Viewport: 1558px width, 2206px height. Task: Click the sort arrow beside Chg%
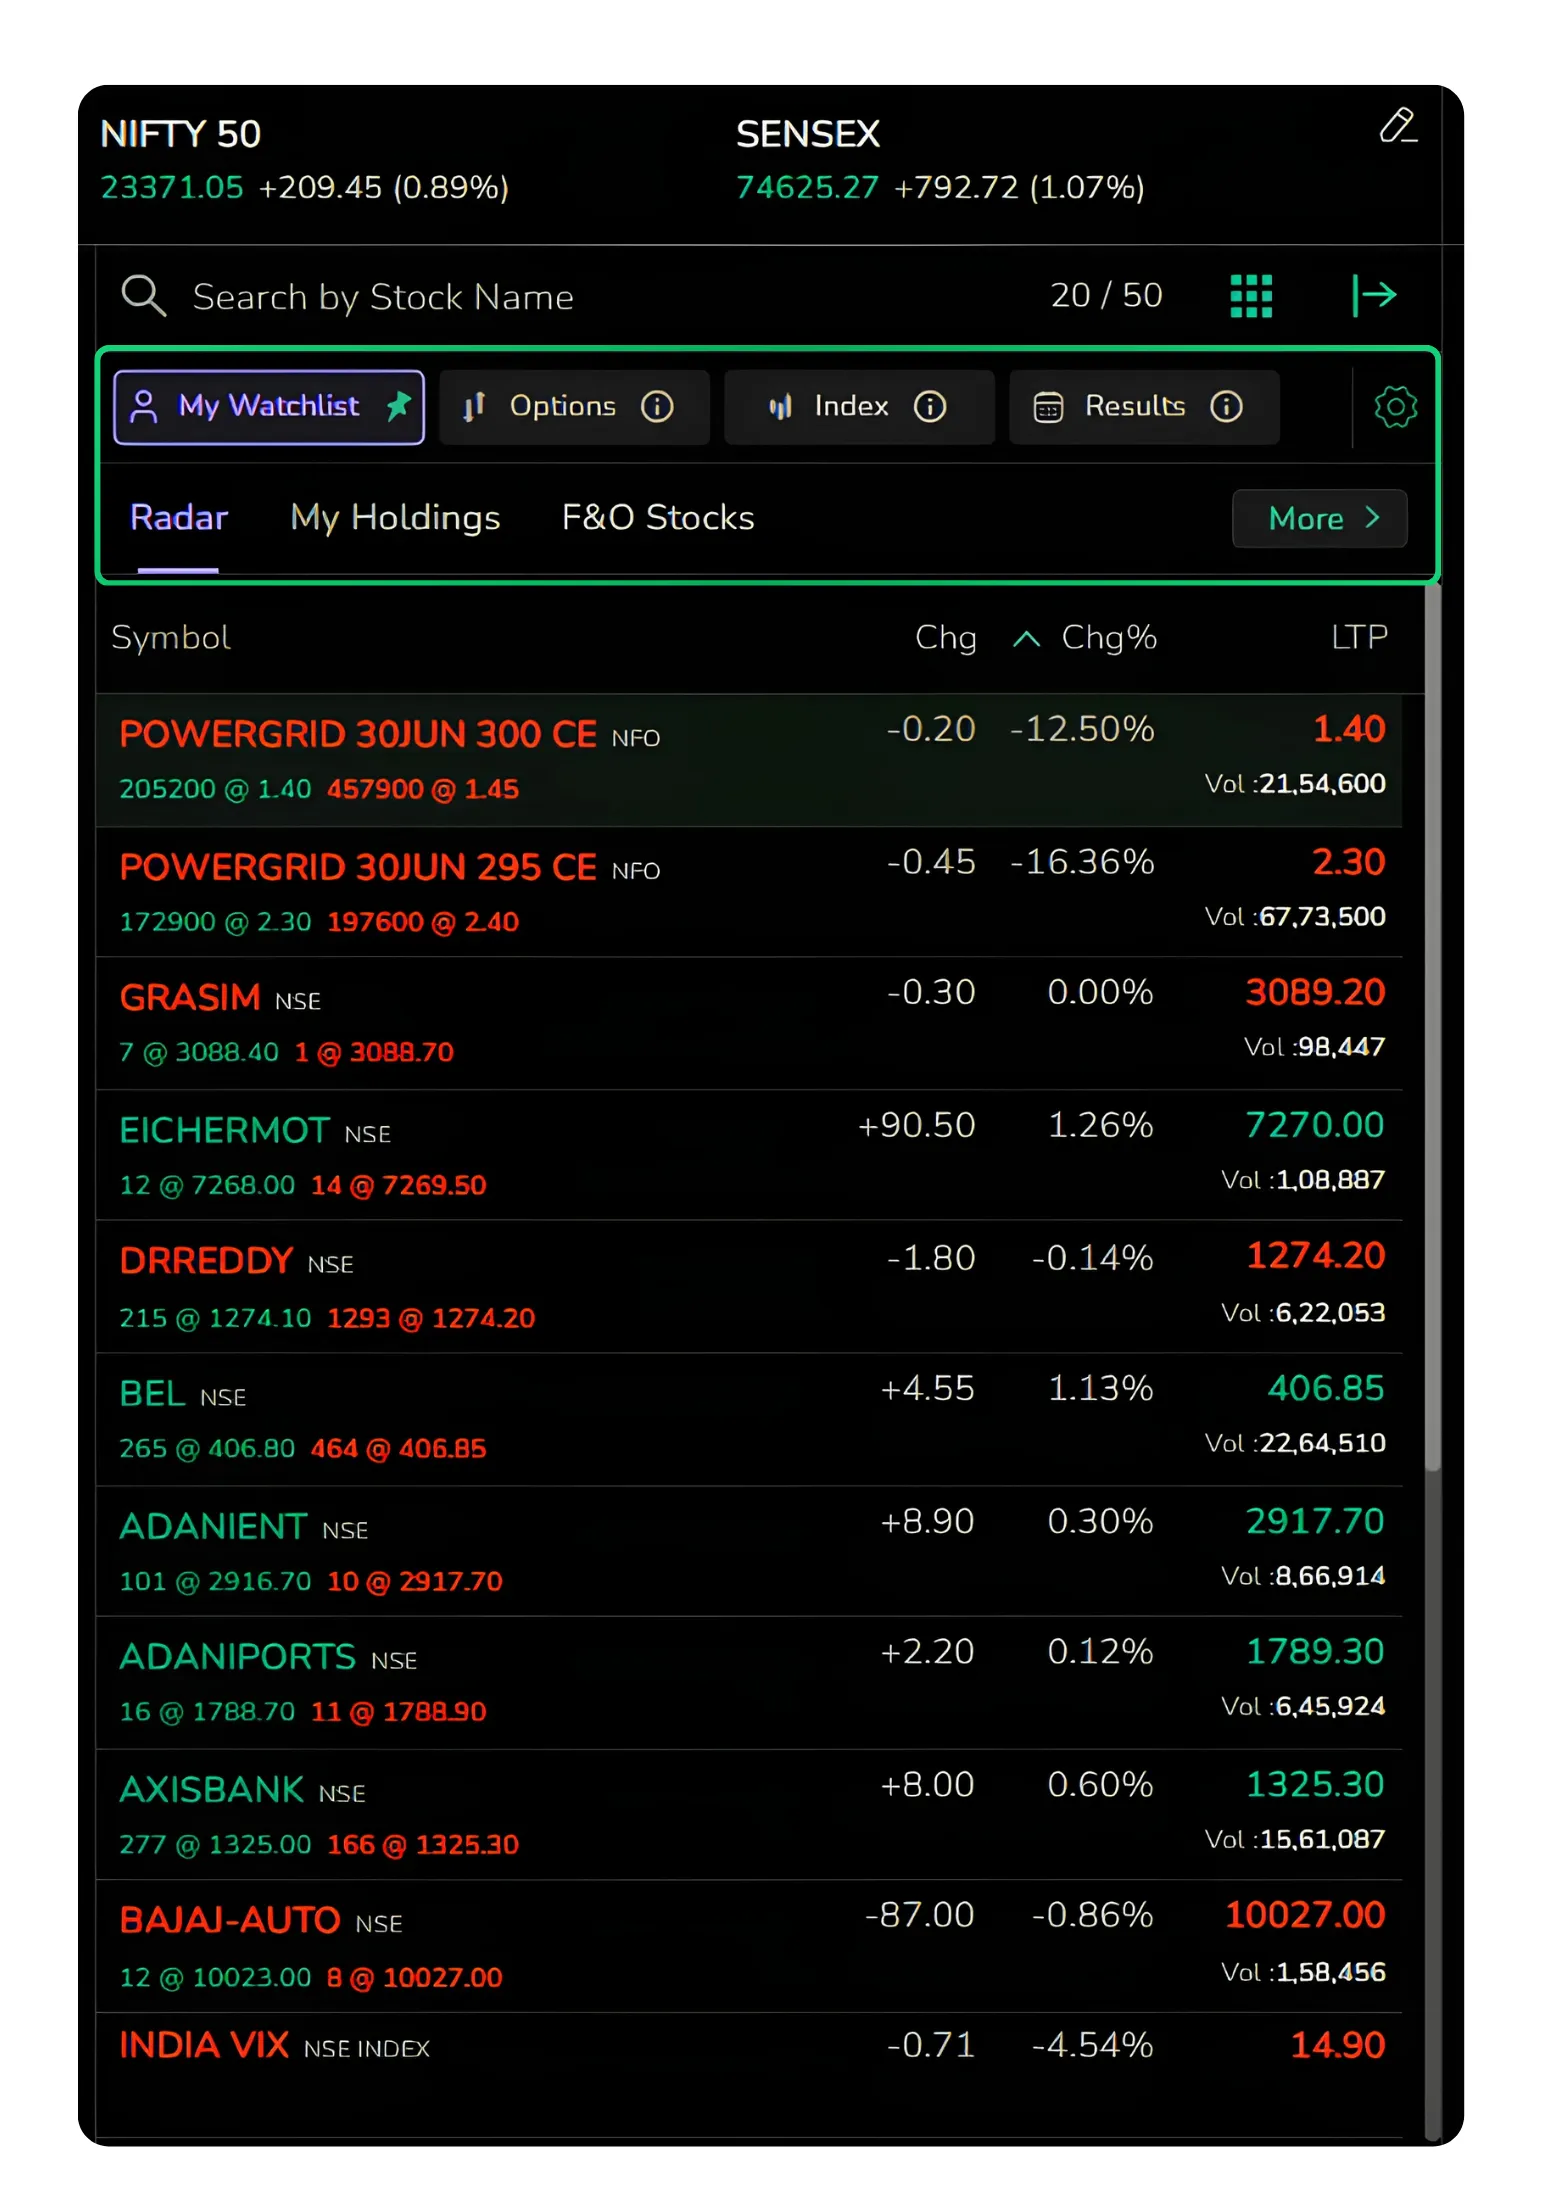click(1026, 638)
